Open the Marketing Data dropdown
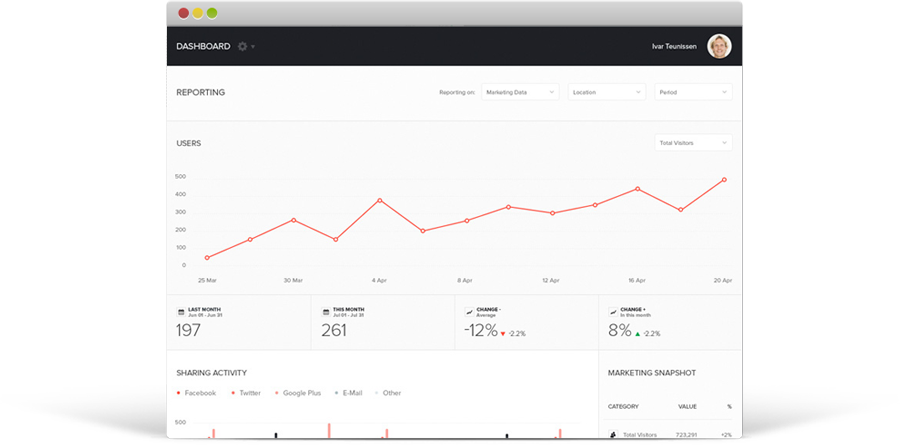The height and width of the screenshot is (445, 900). (520, 92)
